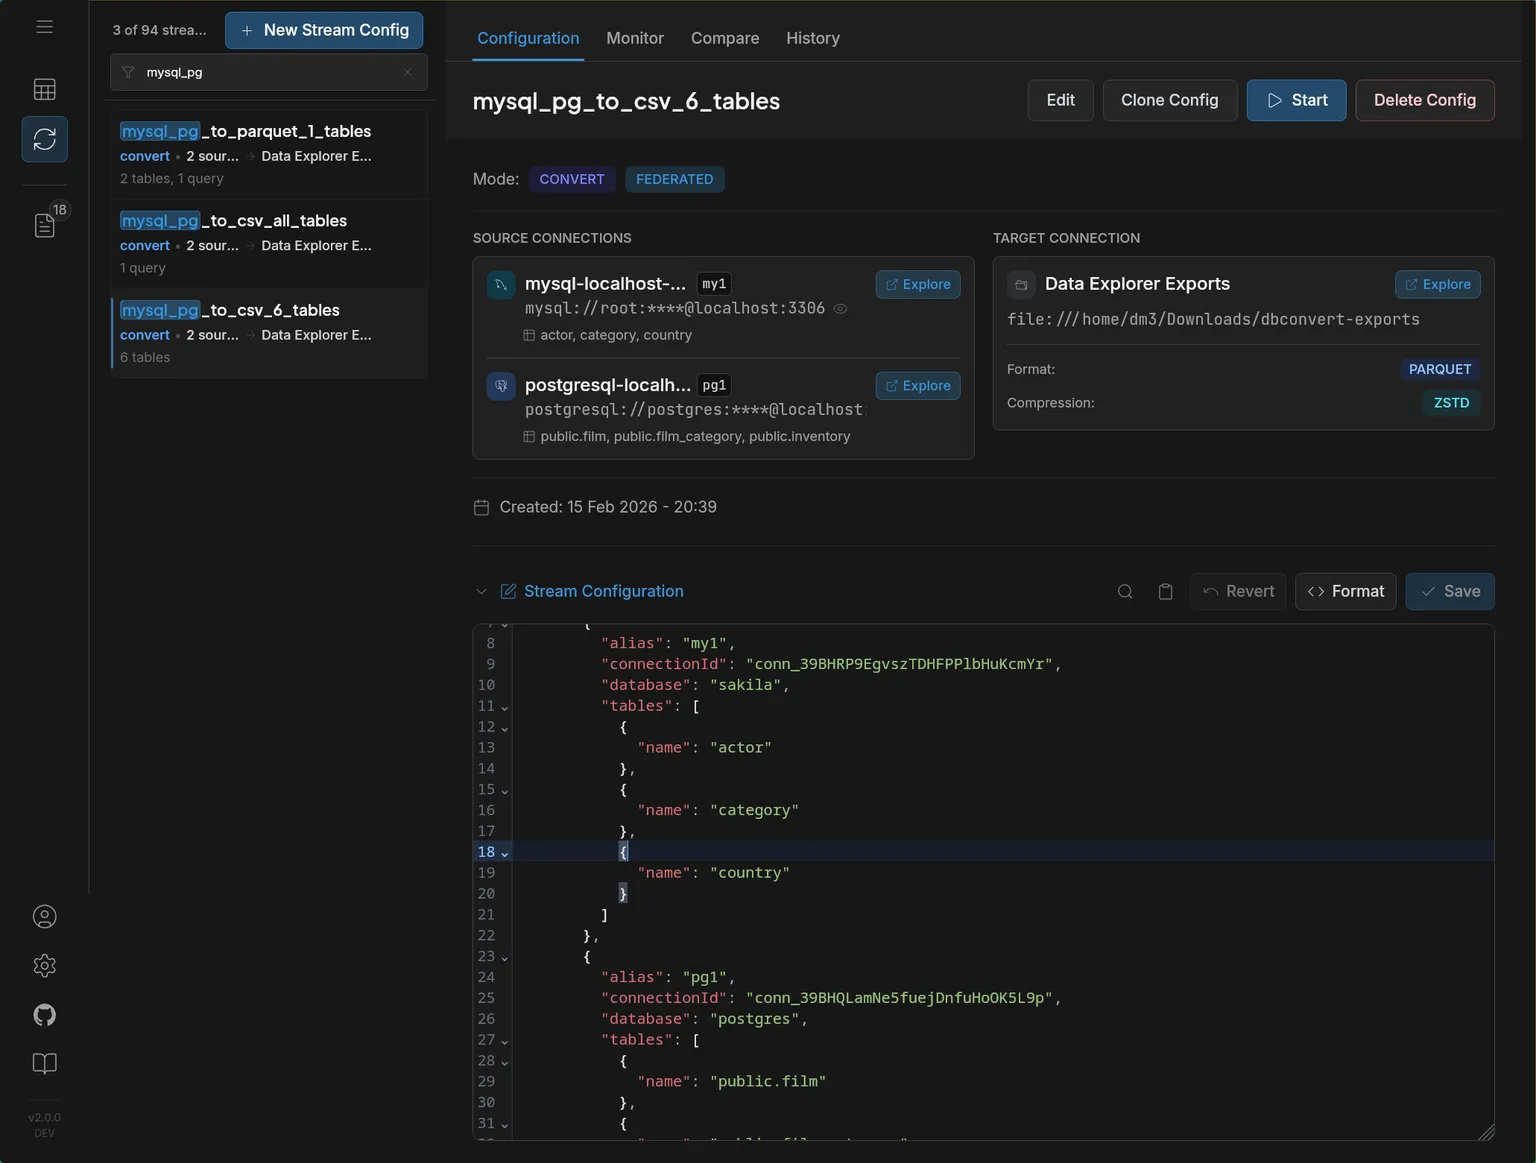This screenshot has height=1163, width=1536.
Task: Click the Edit button
Action: tap(1060, 100)
